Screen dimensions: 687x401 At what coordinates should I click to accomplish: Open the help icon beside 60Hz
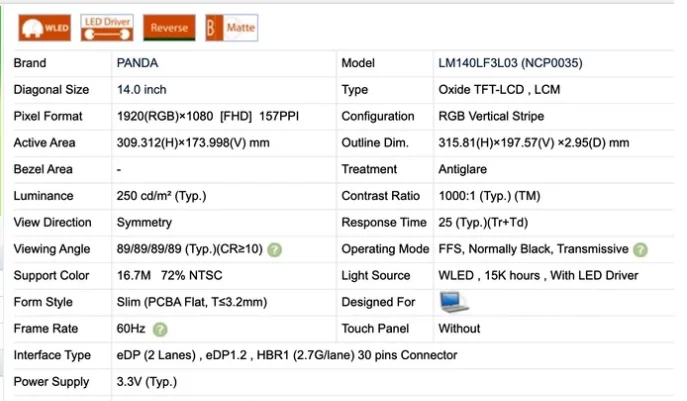coord(160,328)
